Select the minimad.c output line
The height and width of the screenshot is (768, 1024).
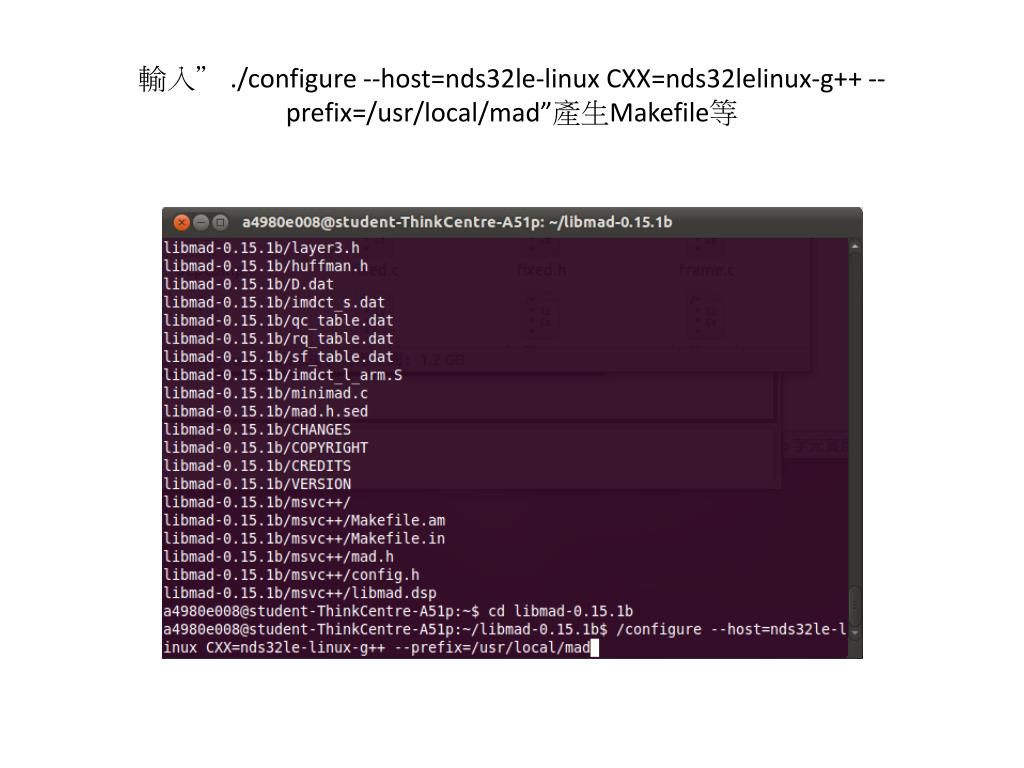pos(266,394)
